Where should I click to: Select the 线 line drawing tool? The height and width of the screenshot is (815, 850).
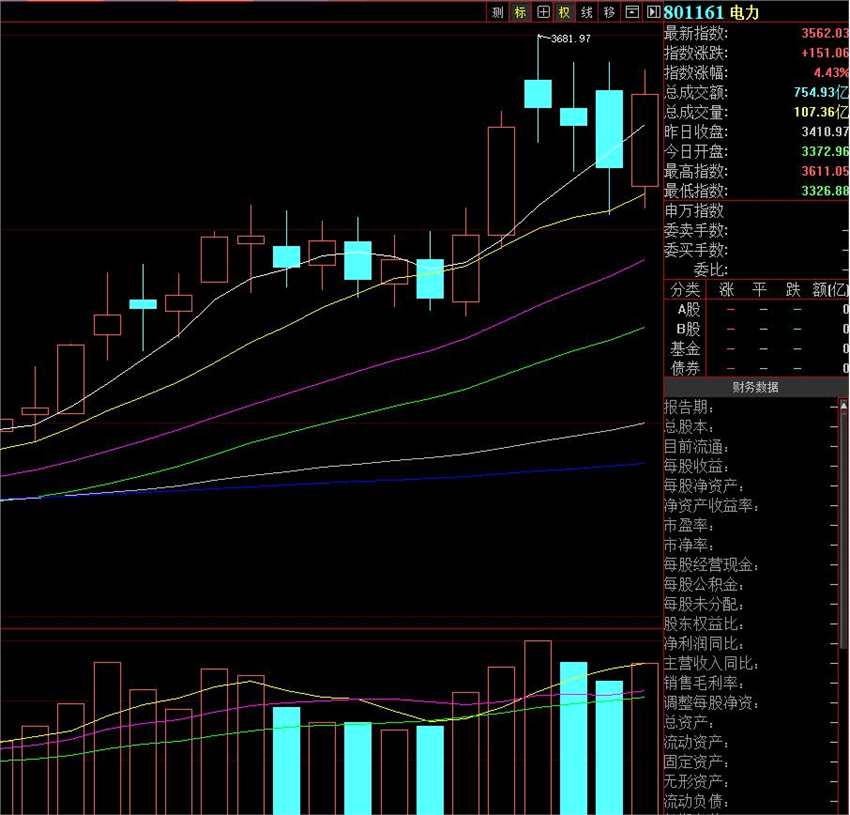[587, 12]
